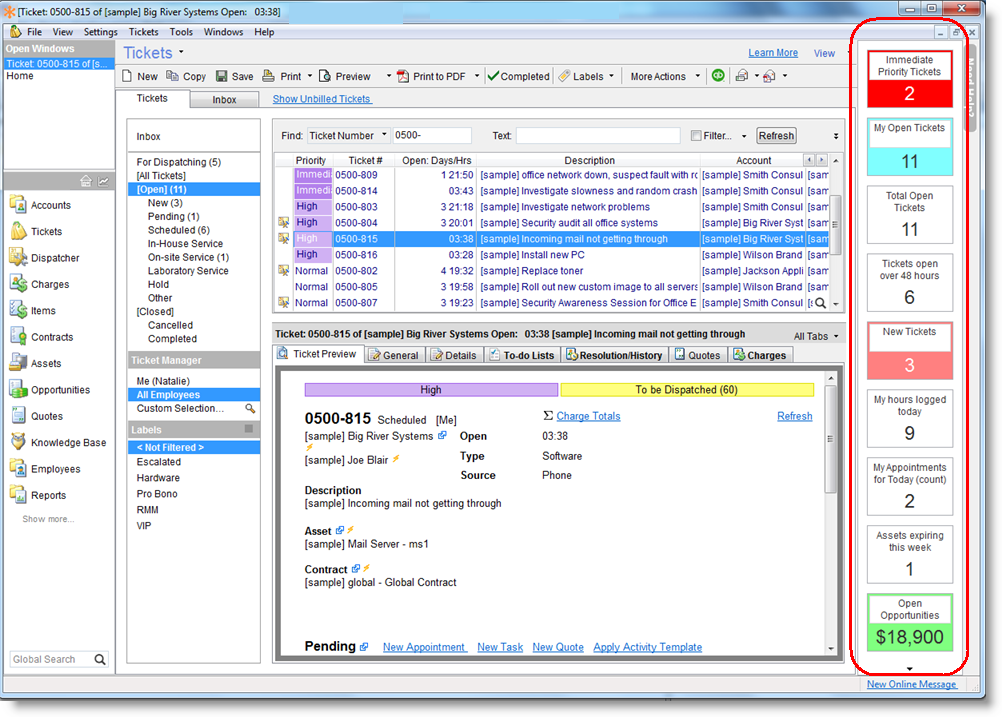Open the Dispatcher icon in sidebar
1002x717 pixels.
click(18, 258)
